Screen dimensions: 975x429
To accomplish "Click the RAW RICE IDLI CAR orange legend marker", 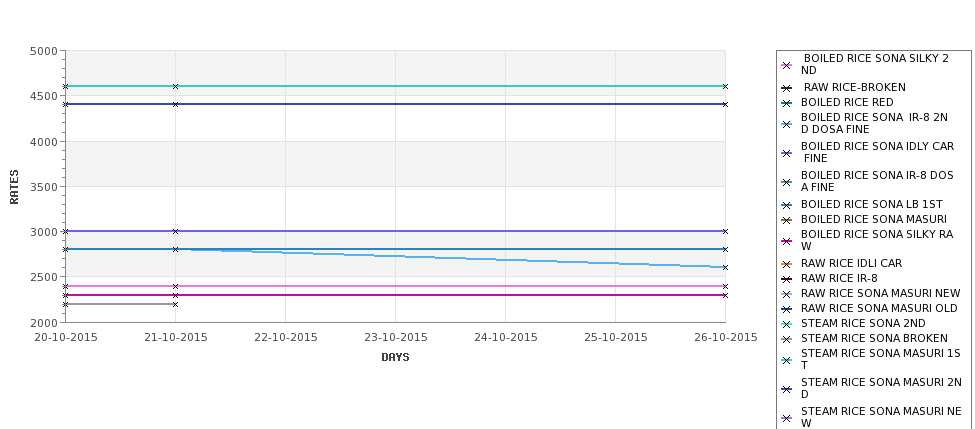I will point(787,264).
